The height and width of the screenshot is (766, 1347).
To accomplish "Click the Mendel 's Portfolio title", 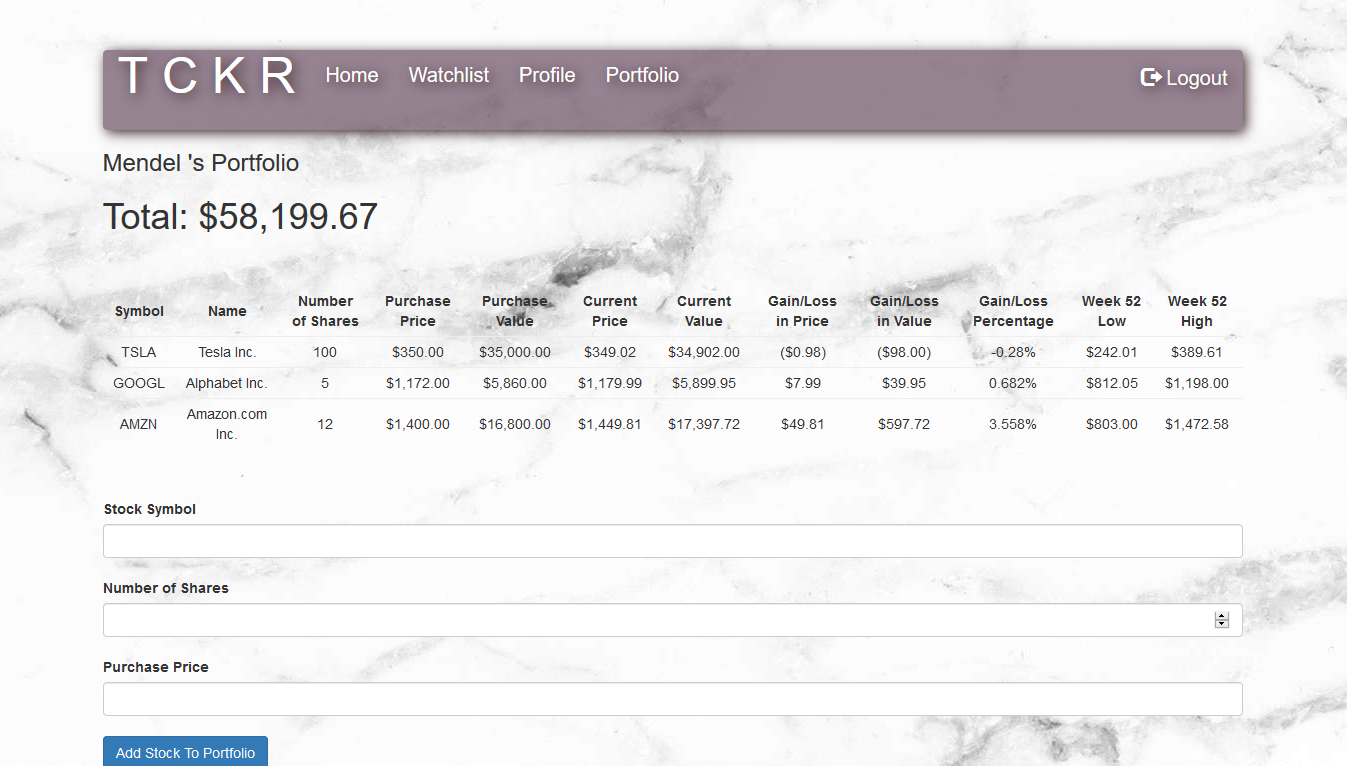I will pos(201,163).
